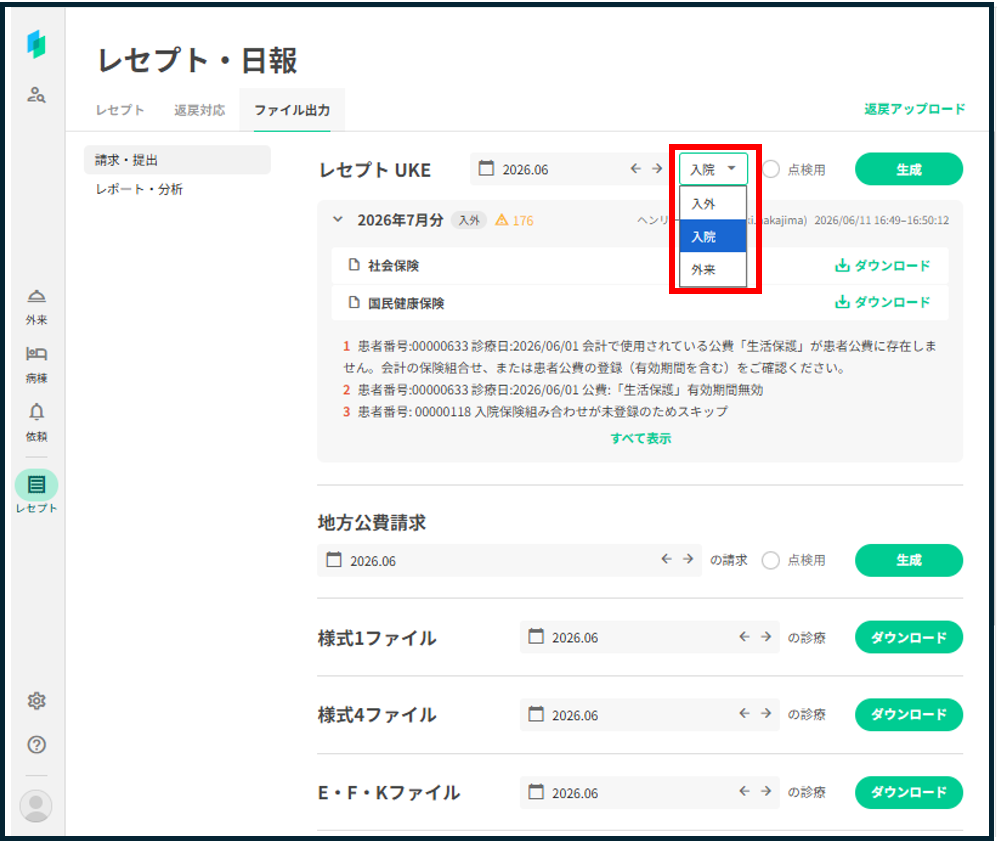This screenshot has height=841, width=997.
Task: Click the 2026年7月分 heading text
Action: 400,220
